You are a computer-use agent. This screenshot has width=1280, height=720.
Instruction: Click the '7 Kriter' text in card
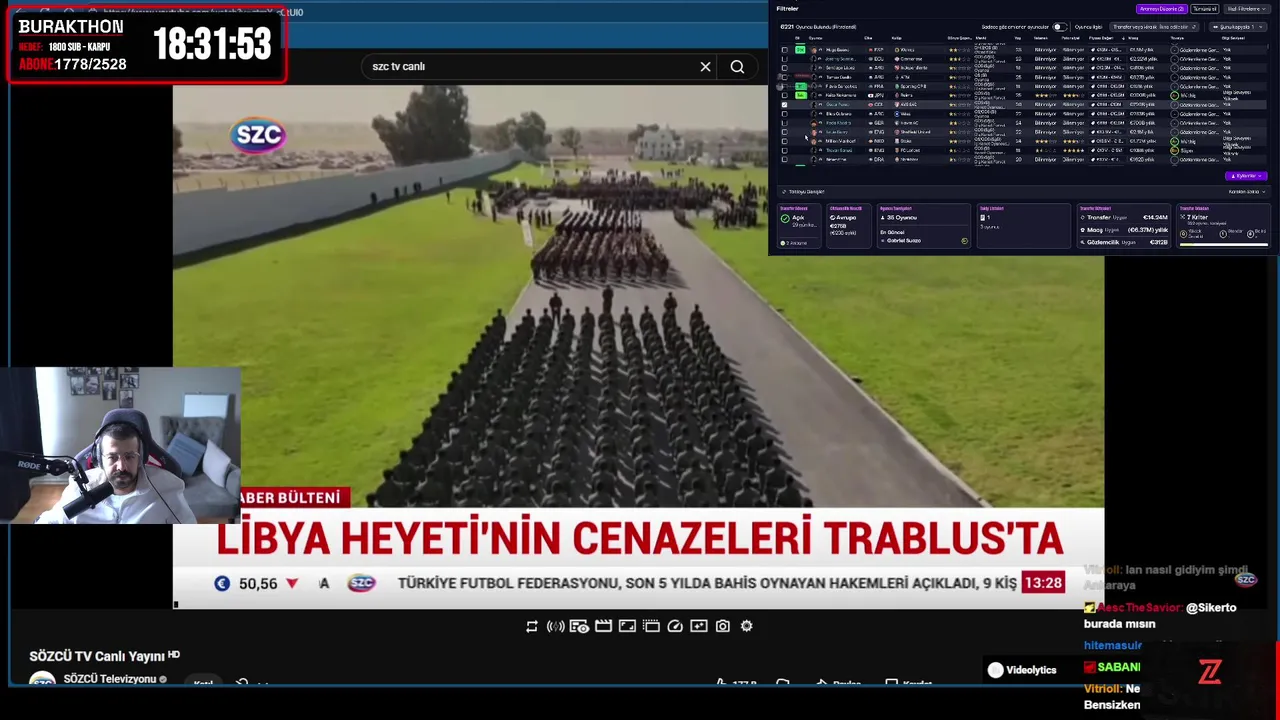click(1196, 217)
